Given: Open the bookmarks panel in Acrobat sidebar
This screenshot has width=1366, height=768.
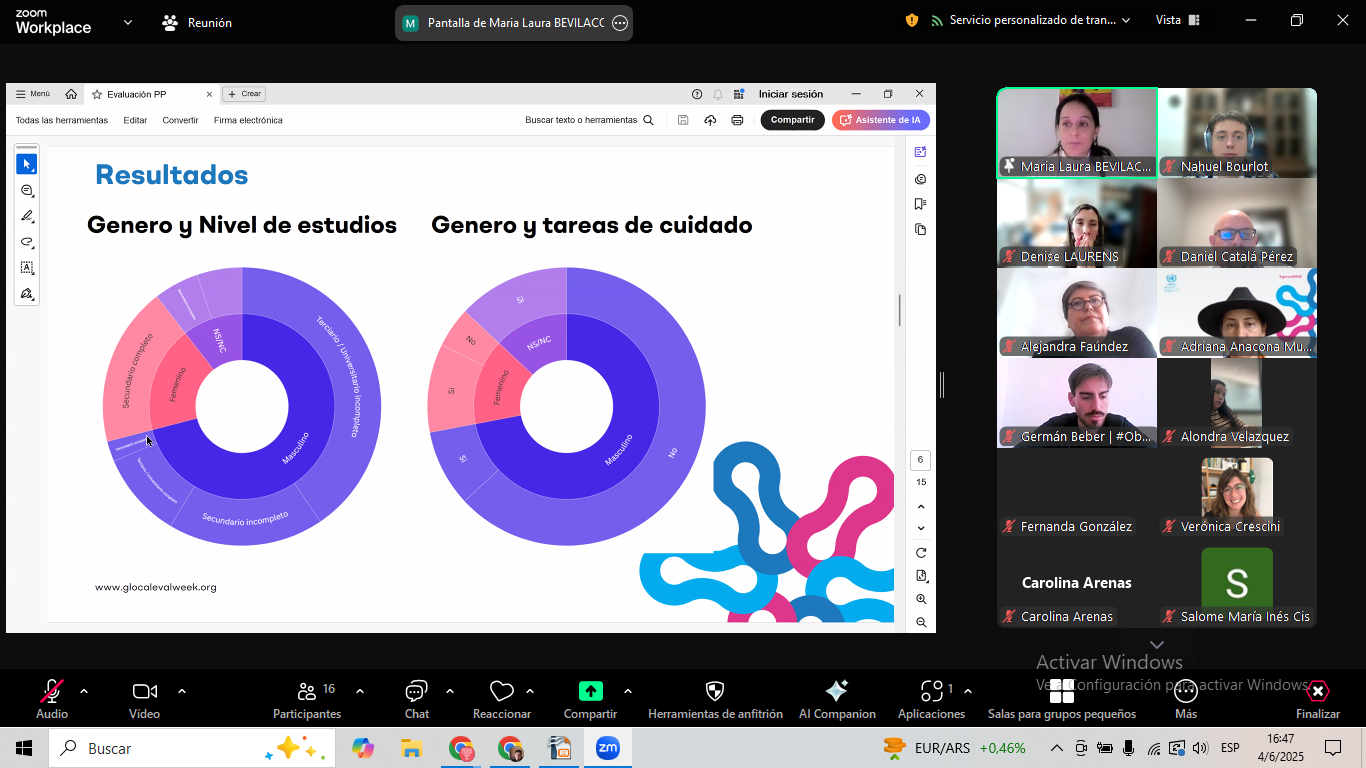Looking at the screenshot, I should pyautogui.click(x=921, y=204).
